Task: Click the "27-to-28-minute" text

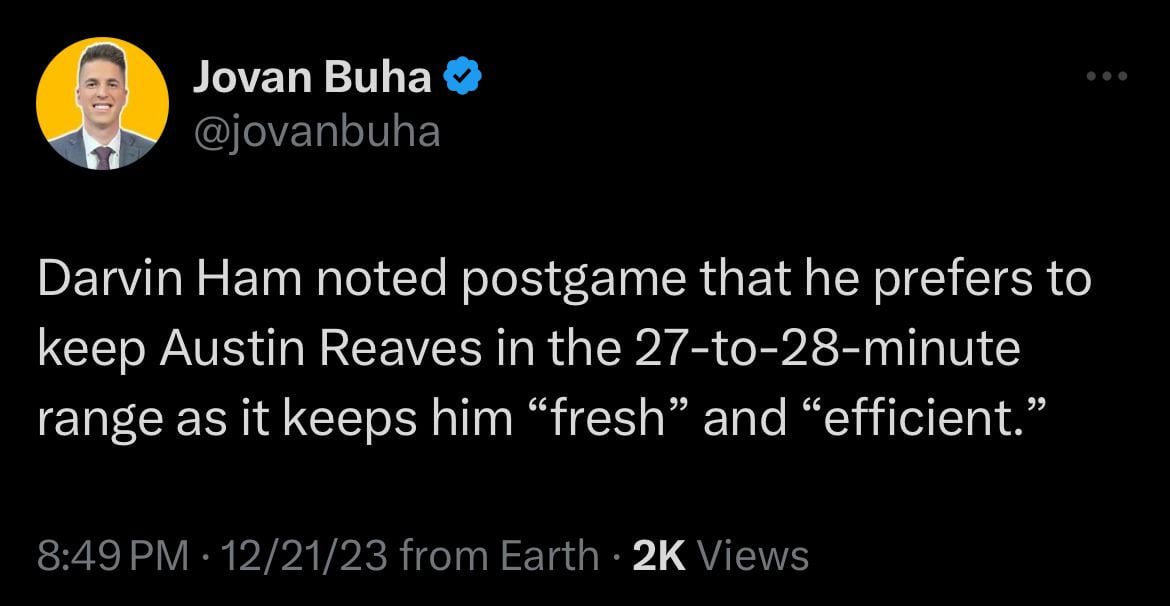Action: coord(824,350)
